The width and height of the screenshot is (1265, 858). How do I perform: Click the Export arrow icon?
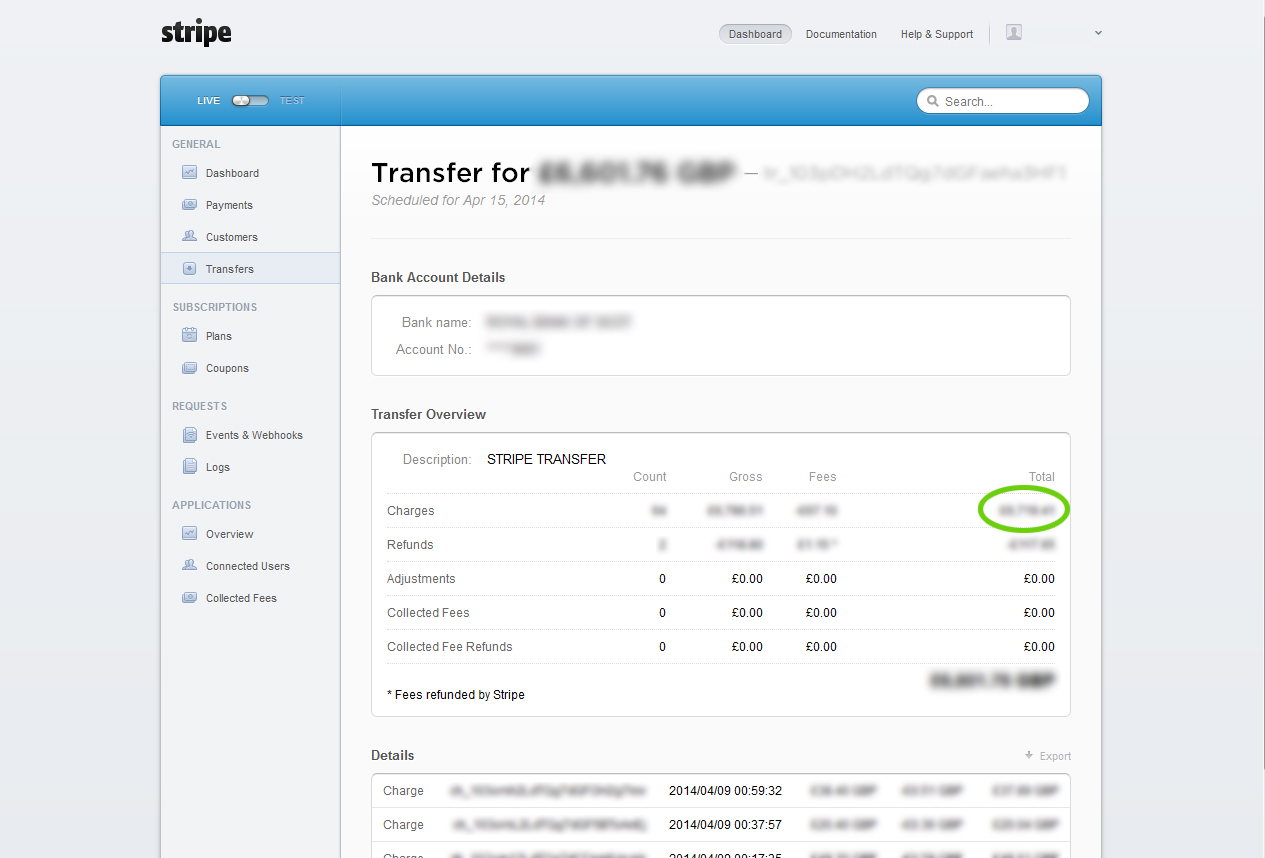tap(1029, 755)
